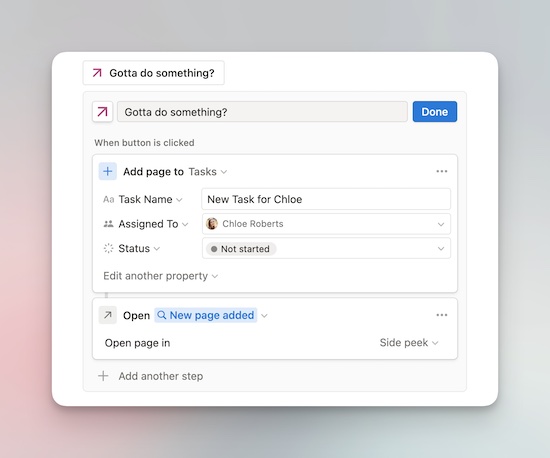The width and height of the screenshot is (550, 458).
Task: Click Chloe Roberts avatar in Assigned To field
Action: (x=212, y=224)
